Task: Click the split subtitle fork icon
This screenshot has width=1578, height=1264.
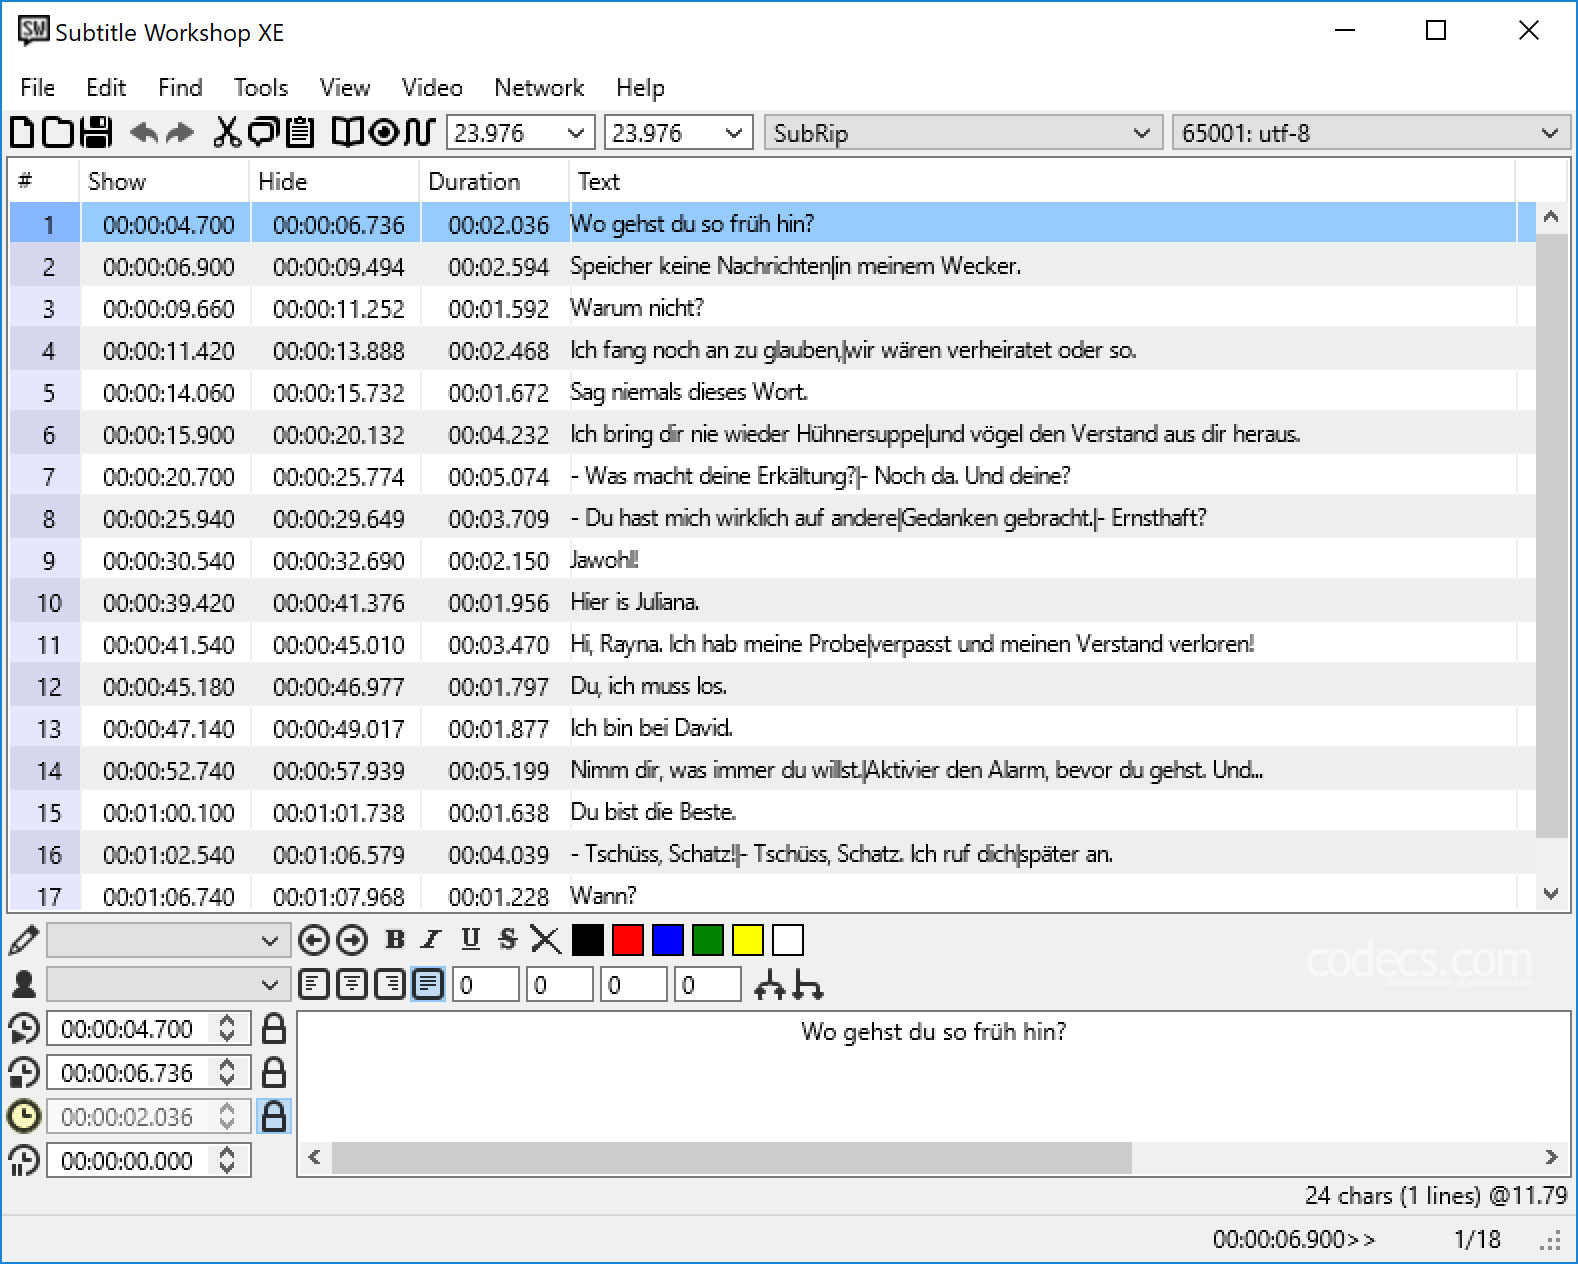Action: (x=770, y=985)
